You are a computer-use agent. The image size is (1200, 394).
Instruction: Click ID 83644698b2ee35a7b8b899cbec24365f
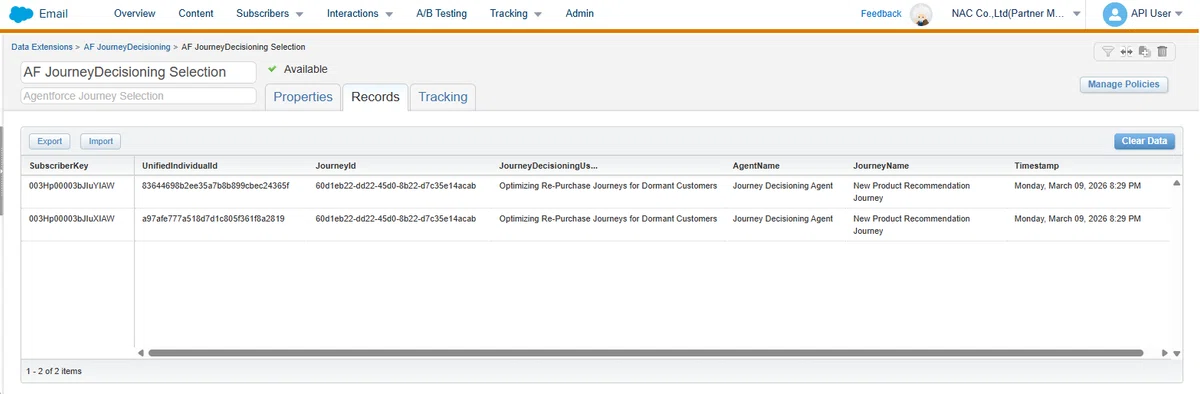pos(215,187)
